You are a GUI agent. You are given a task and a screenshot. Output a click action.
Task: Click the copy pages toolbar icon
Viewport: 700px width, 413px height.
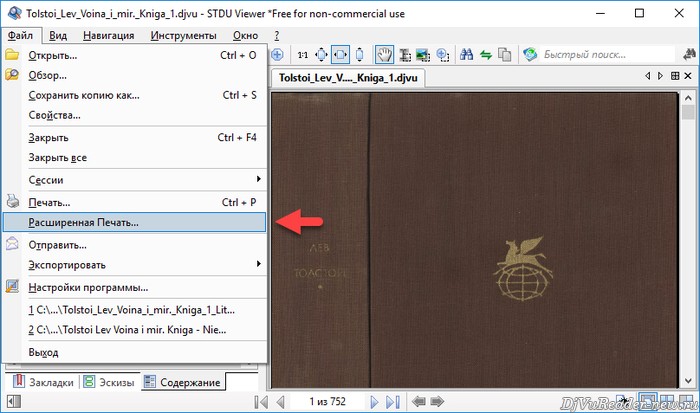click(504, 55)
